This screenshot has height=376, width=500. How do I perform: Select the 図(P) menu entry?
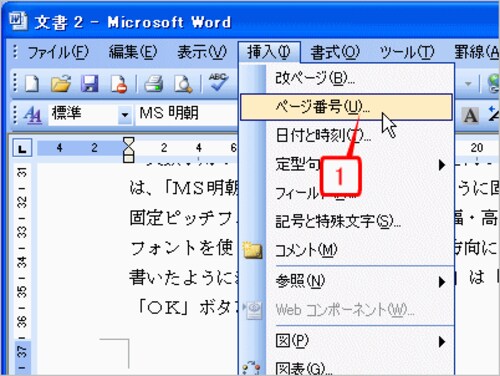(347, 341)
